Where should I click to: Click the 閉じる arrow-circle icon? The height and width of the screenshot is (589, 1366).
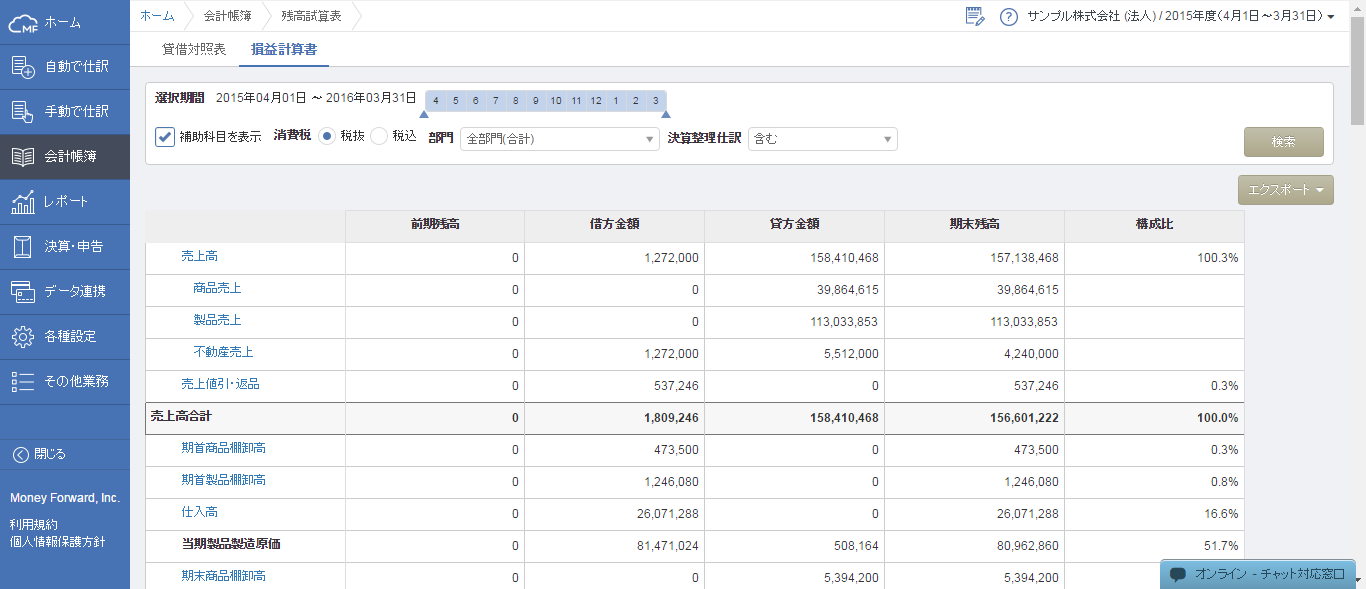[x=20, y=454]
